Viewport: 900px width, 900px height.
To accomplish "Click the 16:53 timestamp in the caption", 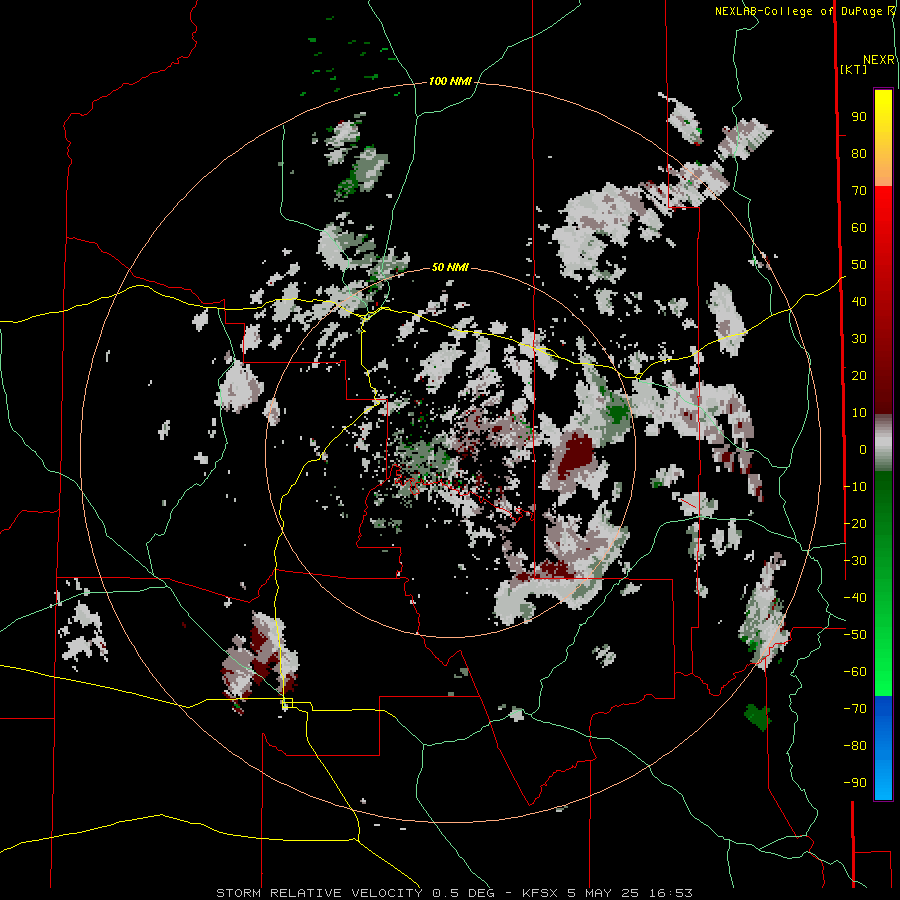I will point(671,893).
